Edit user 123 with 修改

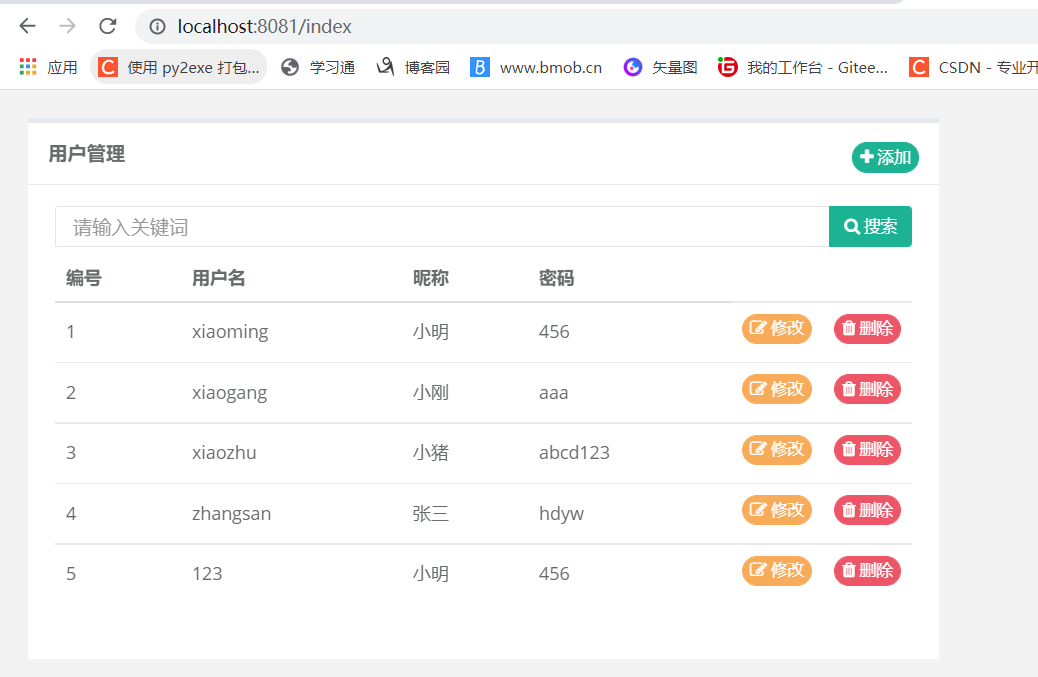[777, 570]
